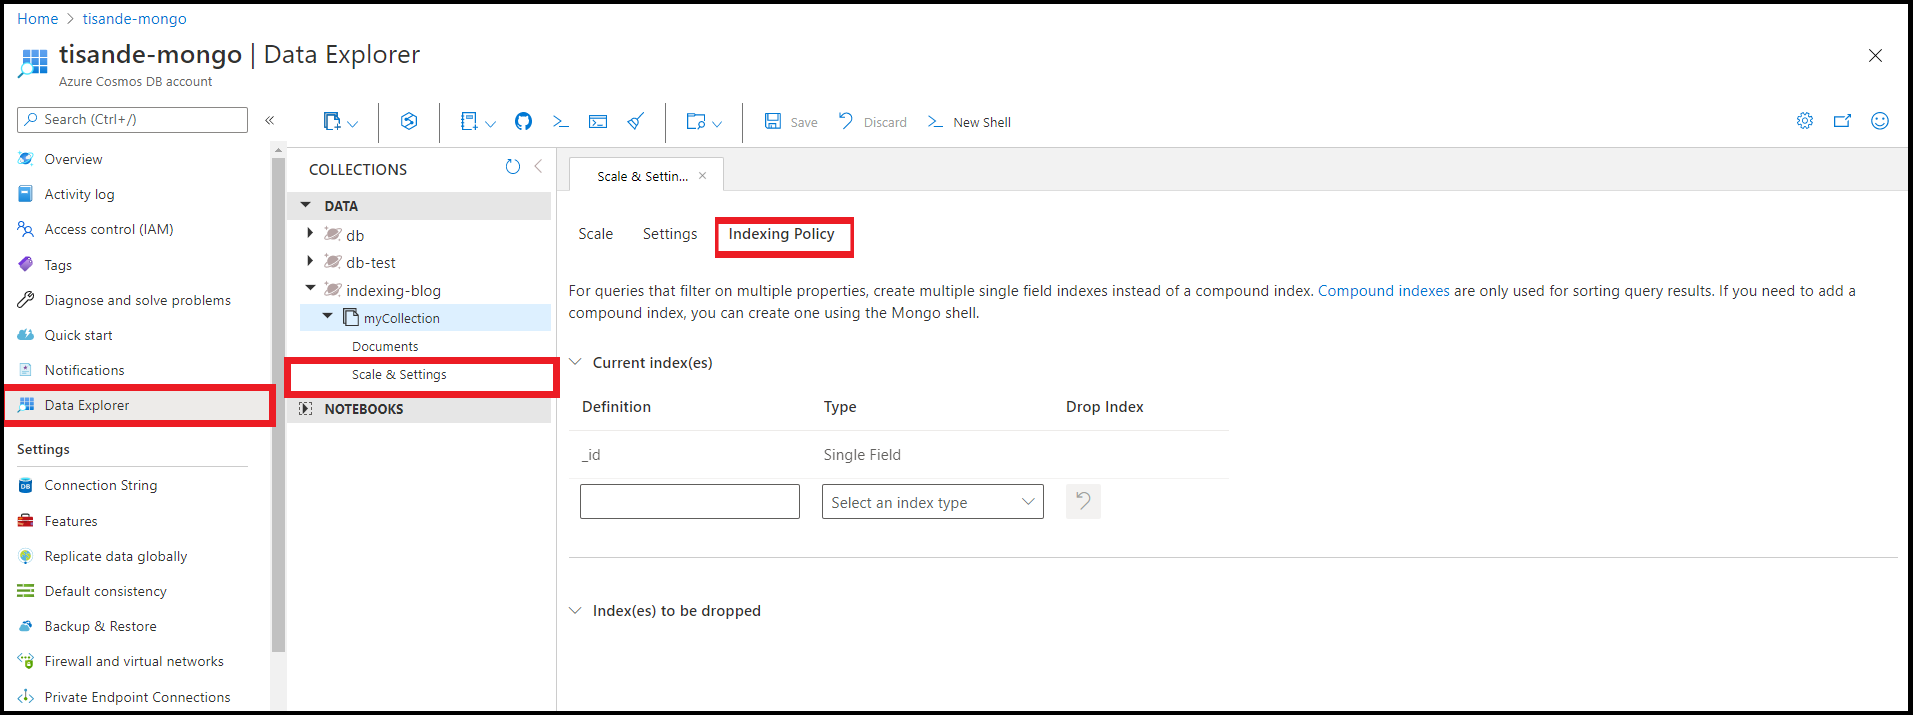Viewport: 1913px width, 715px height.
Task: Click the terminal window icon in toolbar
Action: [598, 122]
